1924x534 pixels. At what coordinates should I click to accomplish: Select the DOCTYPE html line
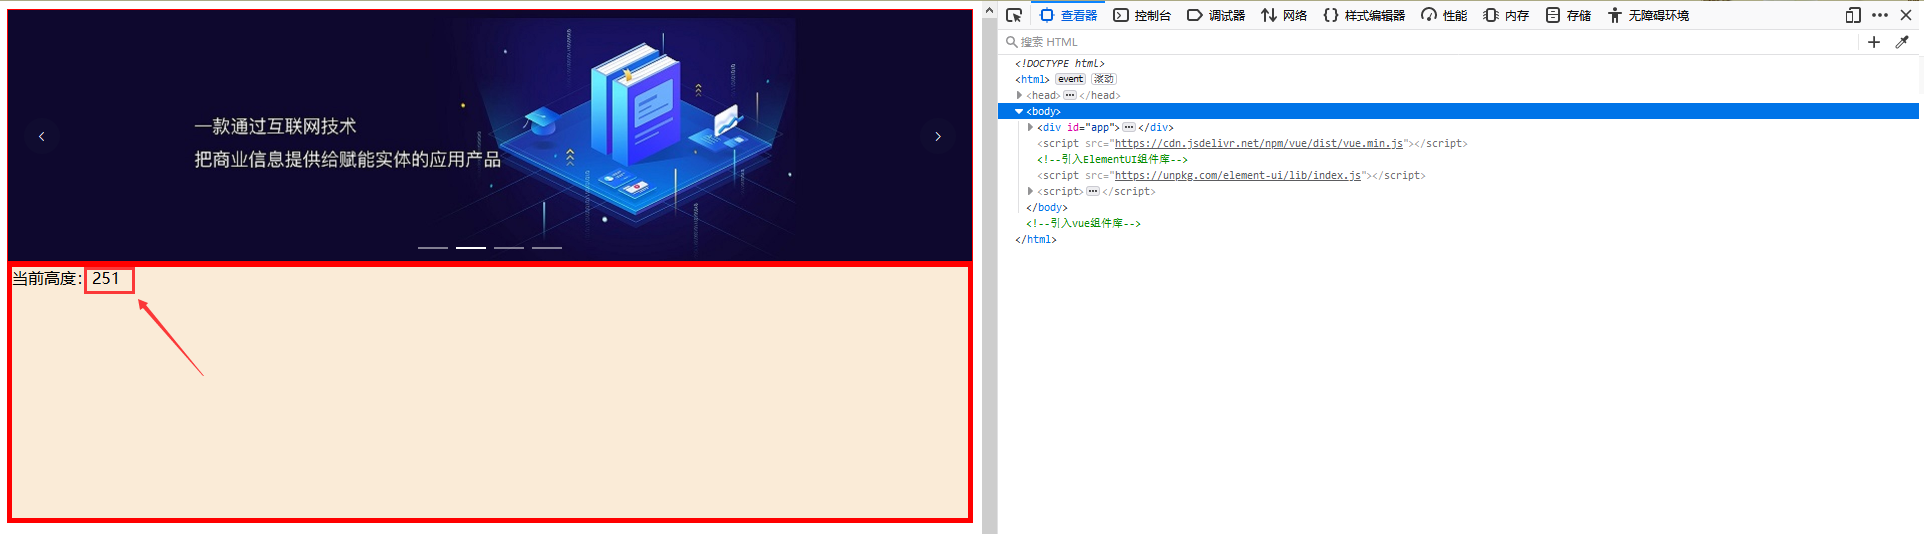1060,63
